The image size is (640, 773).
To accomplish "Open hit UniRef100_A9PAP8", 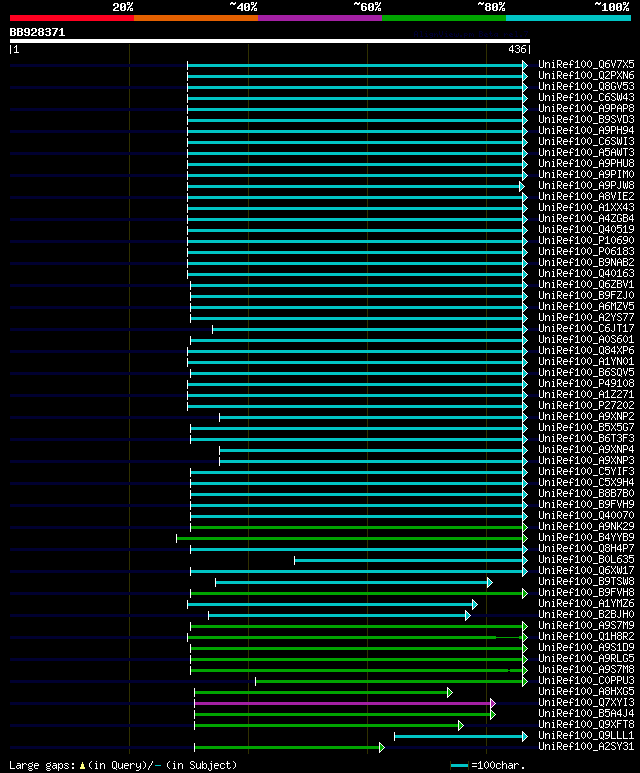I will coord(586,108).
